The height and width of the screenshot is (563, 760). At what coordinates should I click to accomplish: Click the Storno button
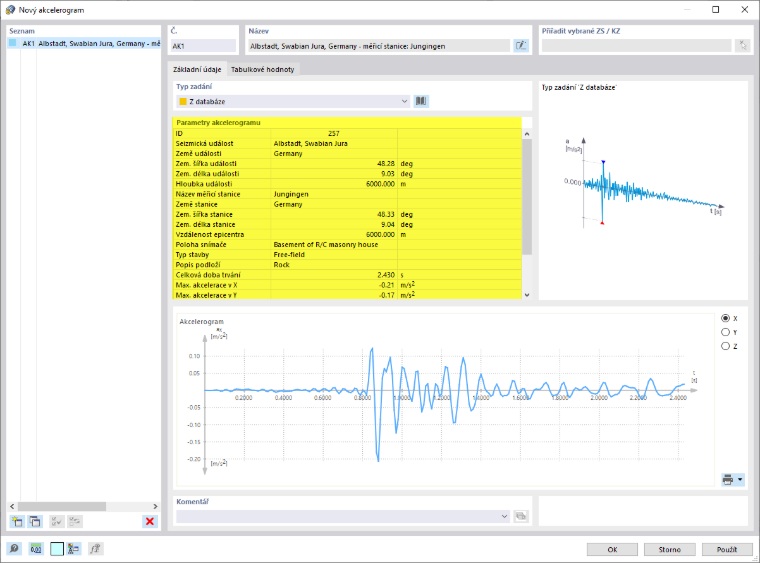point(669,549)
